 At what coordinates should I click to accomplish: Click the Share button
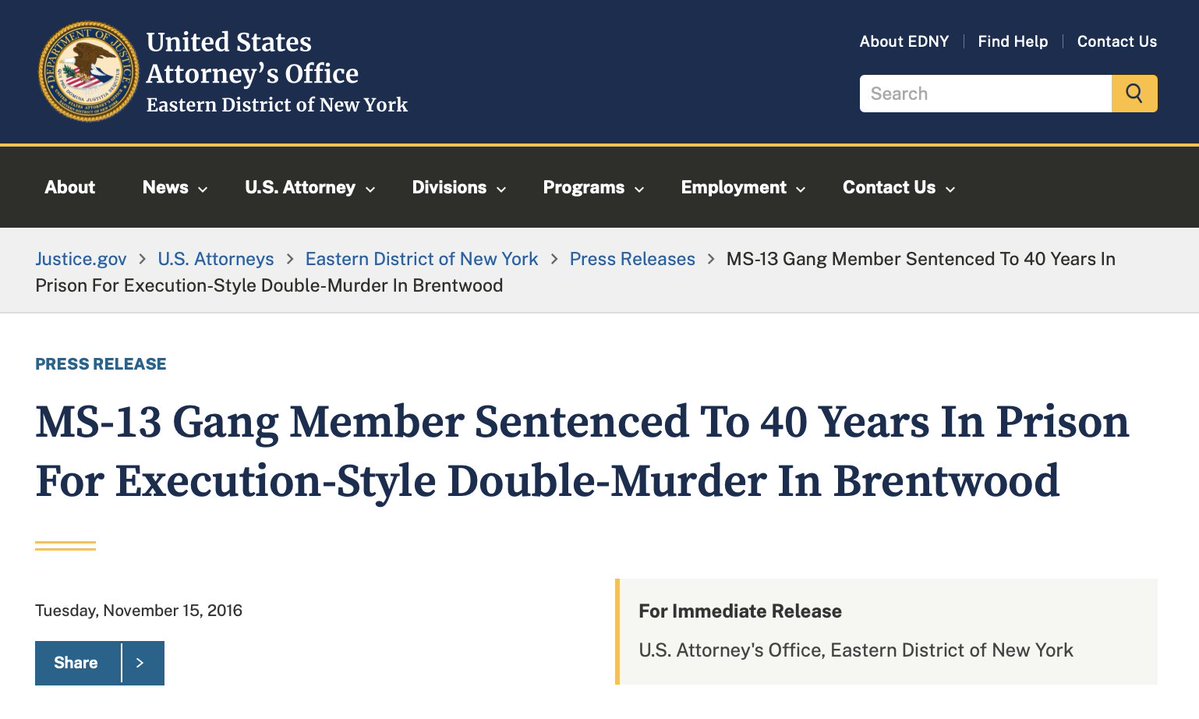pyautogui.click(x=77, y=663)
